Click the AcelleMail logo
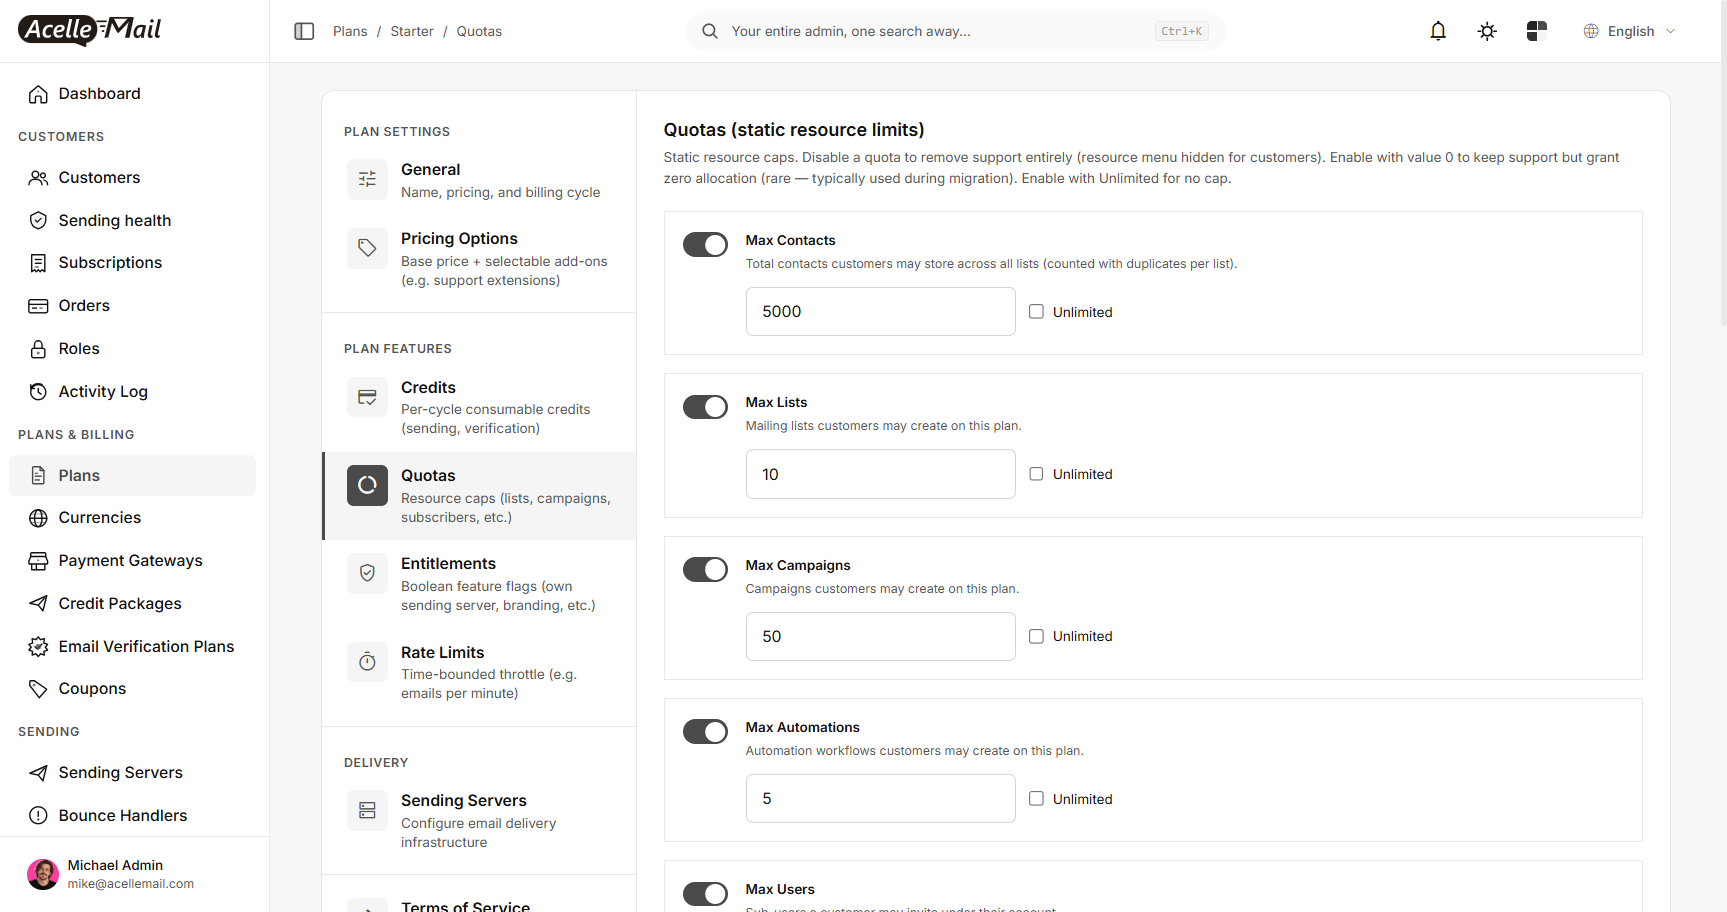This screenshot has width=1727, height=912. coord(90,30)
